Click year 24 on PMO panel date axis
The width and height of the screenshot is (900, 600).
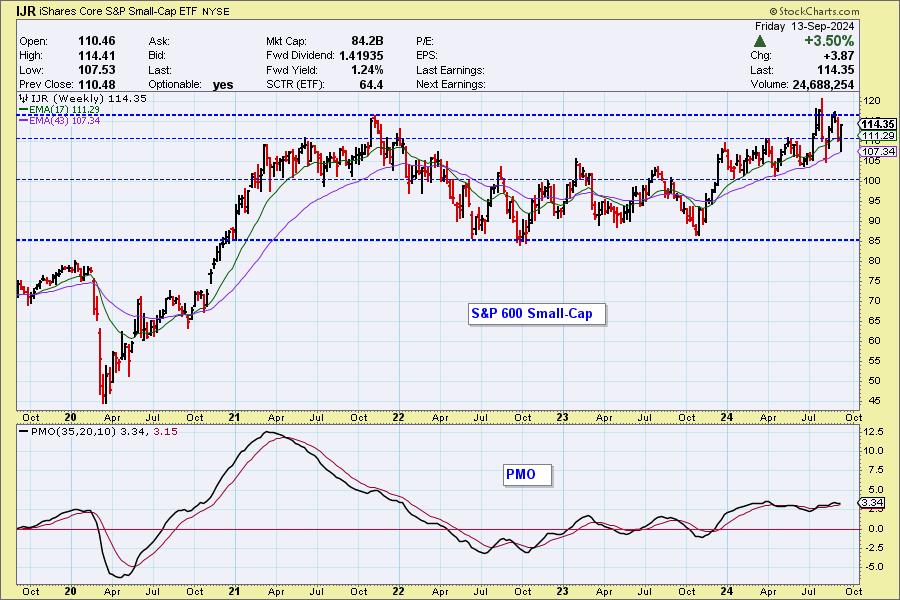tap(727, 591)
